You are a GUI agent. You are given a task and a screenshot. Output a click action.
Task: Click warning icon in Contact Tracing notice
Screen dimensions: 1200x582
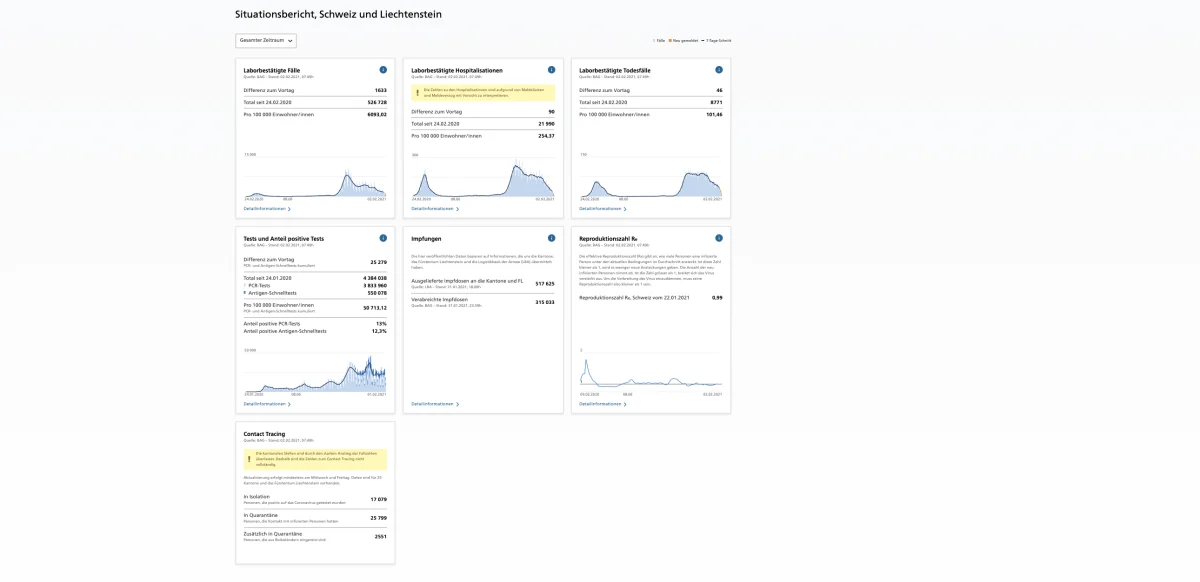pos(249,459)
